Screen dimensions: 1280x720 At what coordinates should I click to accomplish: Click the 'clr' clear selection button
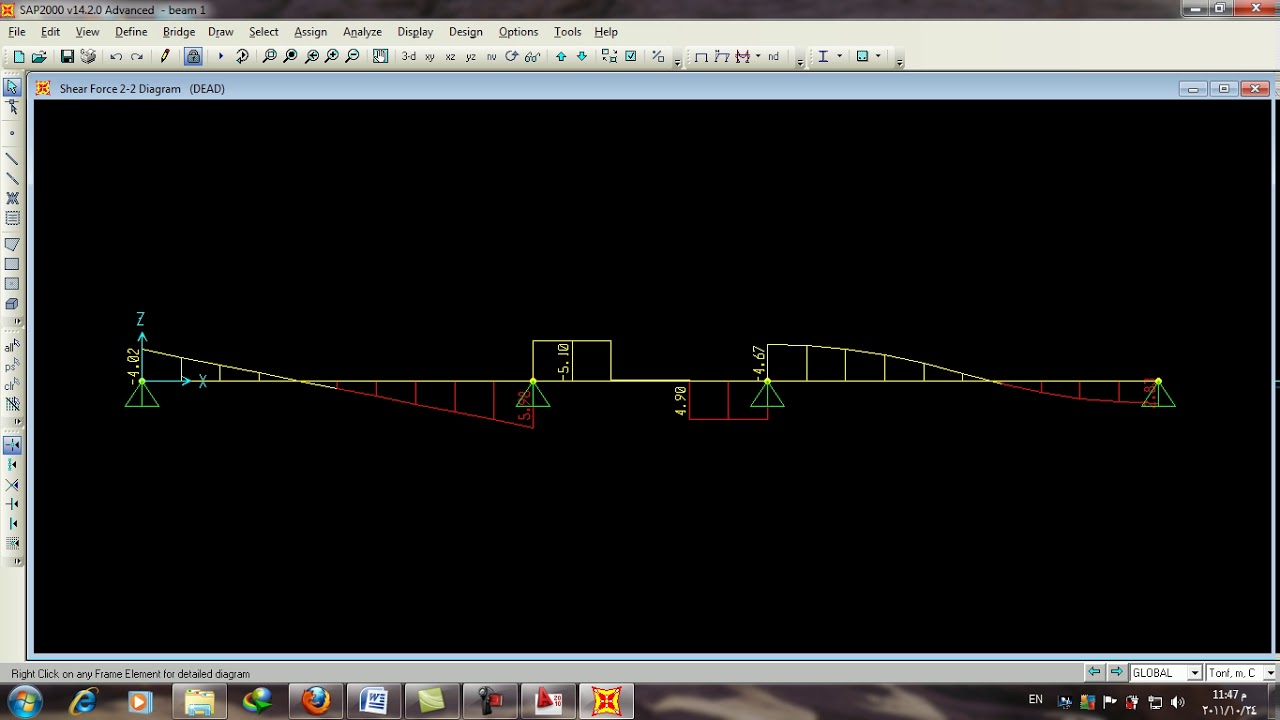[12, 385]
